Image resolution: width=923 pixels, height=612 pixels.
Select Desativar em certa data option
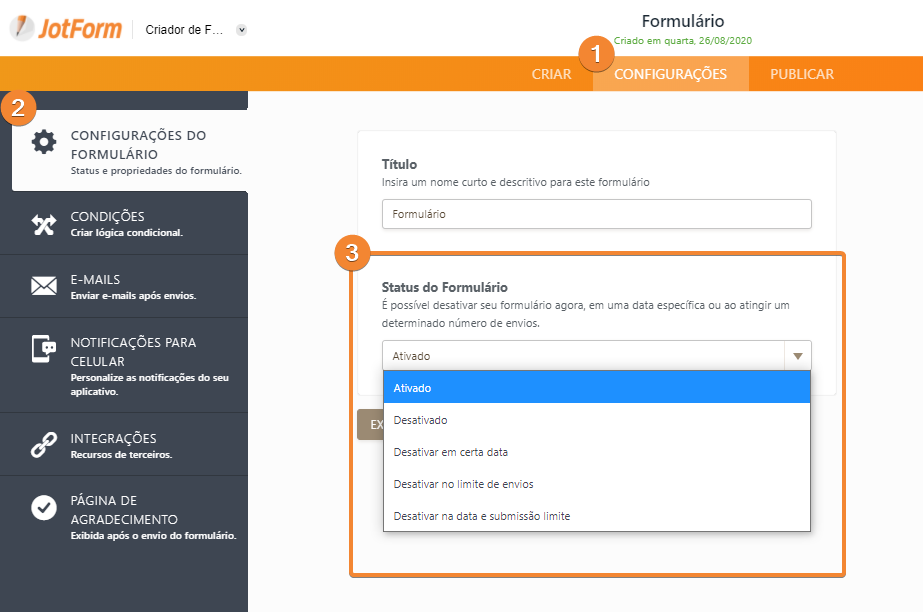596,452
